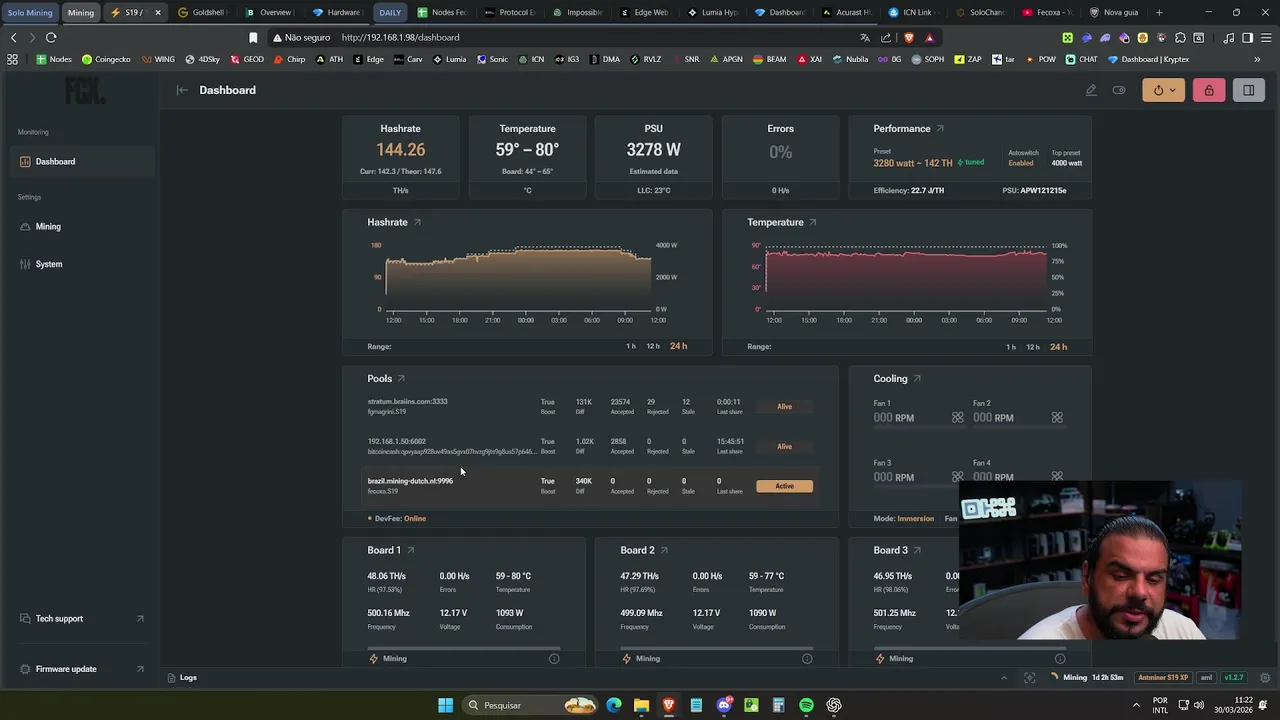Click the Brave shields icon in address bar
The width and height of the screenshot is (1280, 720).
pyautogui.click(x=908, y=37)
